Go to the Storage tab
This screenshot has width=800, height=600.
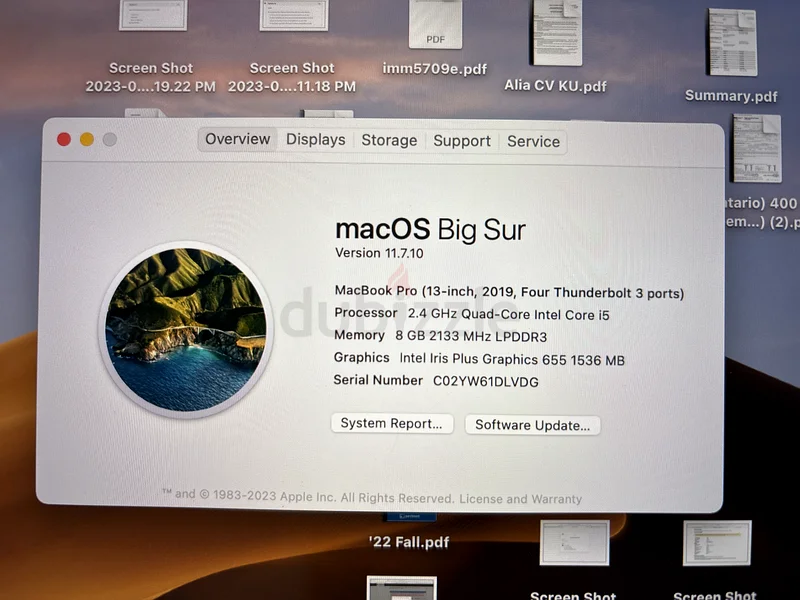(389, 140)
